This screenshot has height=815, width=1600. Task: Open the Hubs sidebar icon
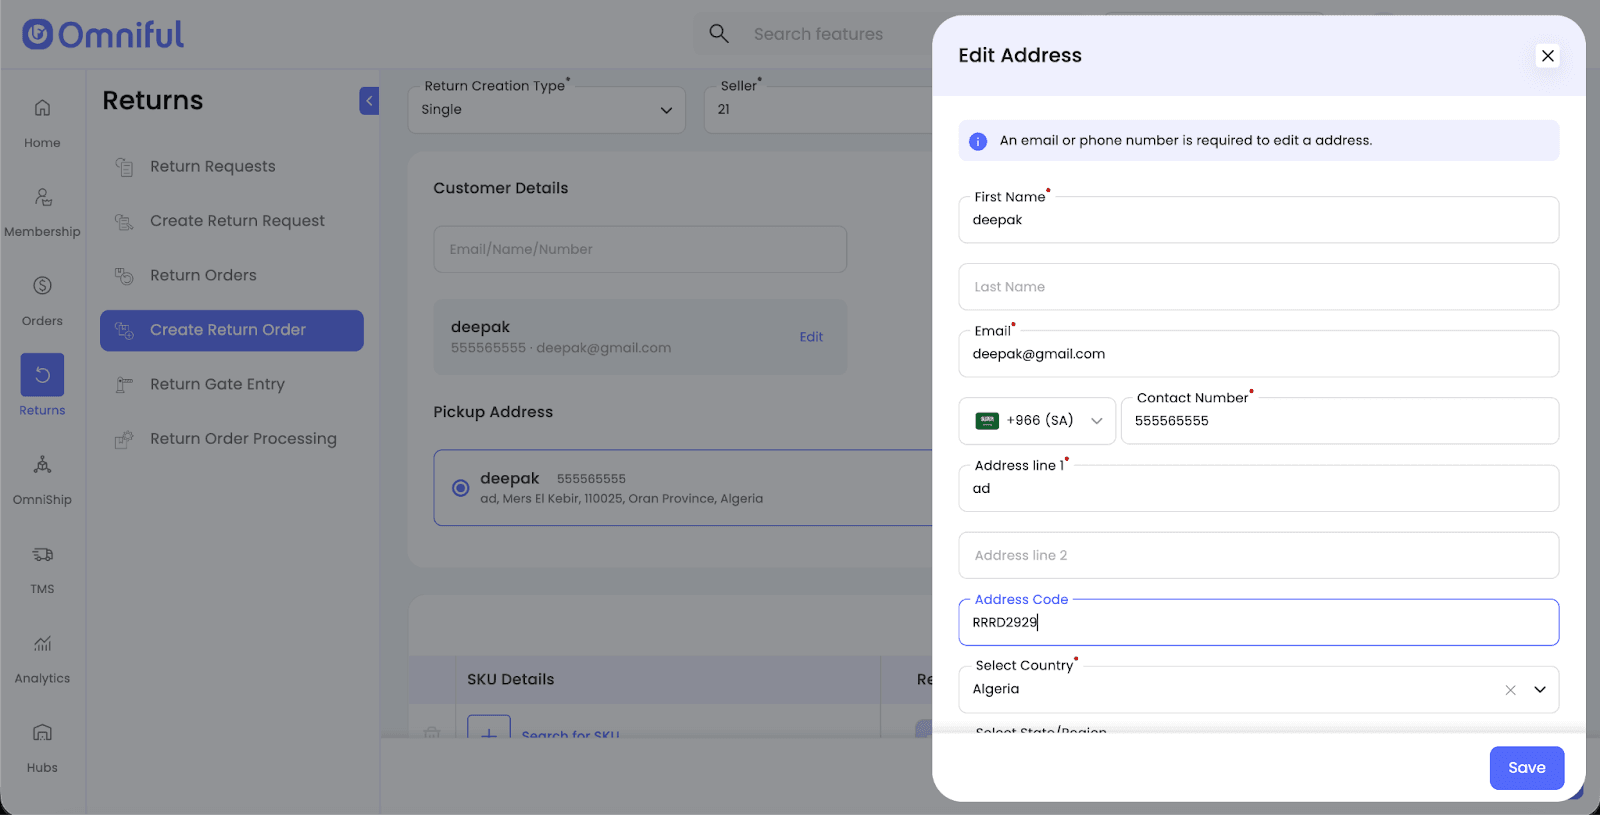click(42, 733)
